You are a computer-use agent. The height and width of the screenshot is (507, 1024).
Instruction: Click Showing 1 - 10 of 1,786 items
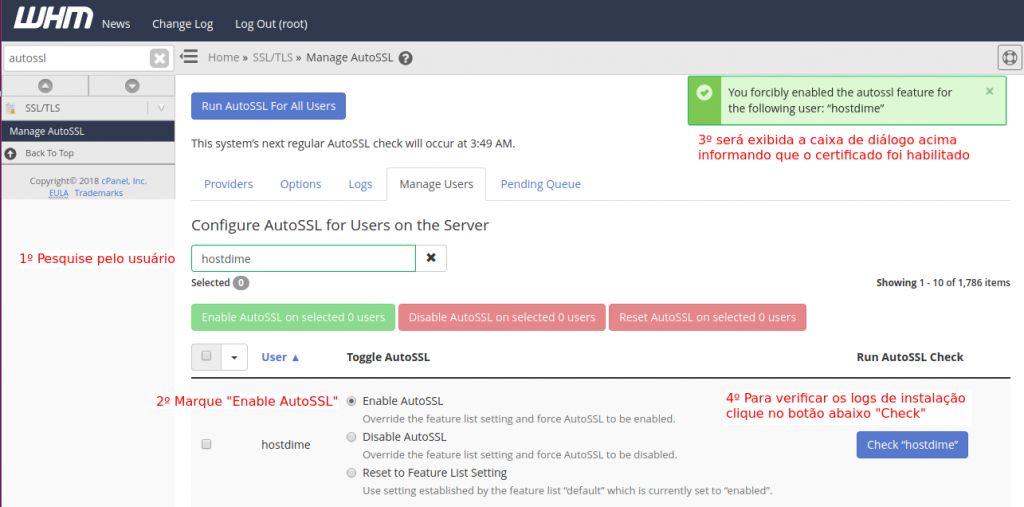943,283
